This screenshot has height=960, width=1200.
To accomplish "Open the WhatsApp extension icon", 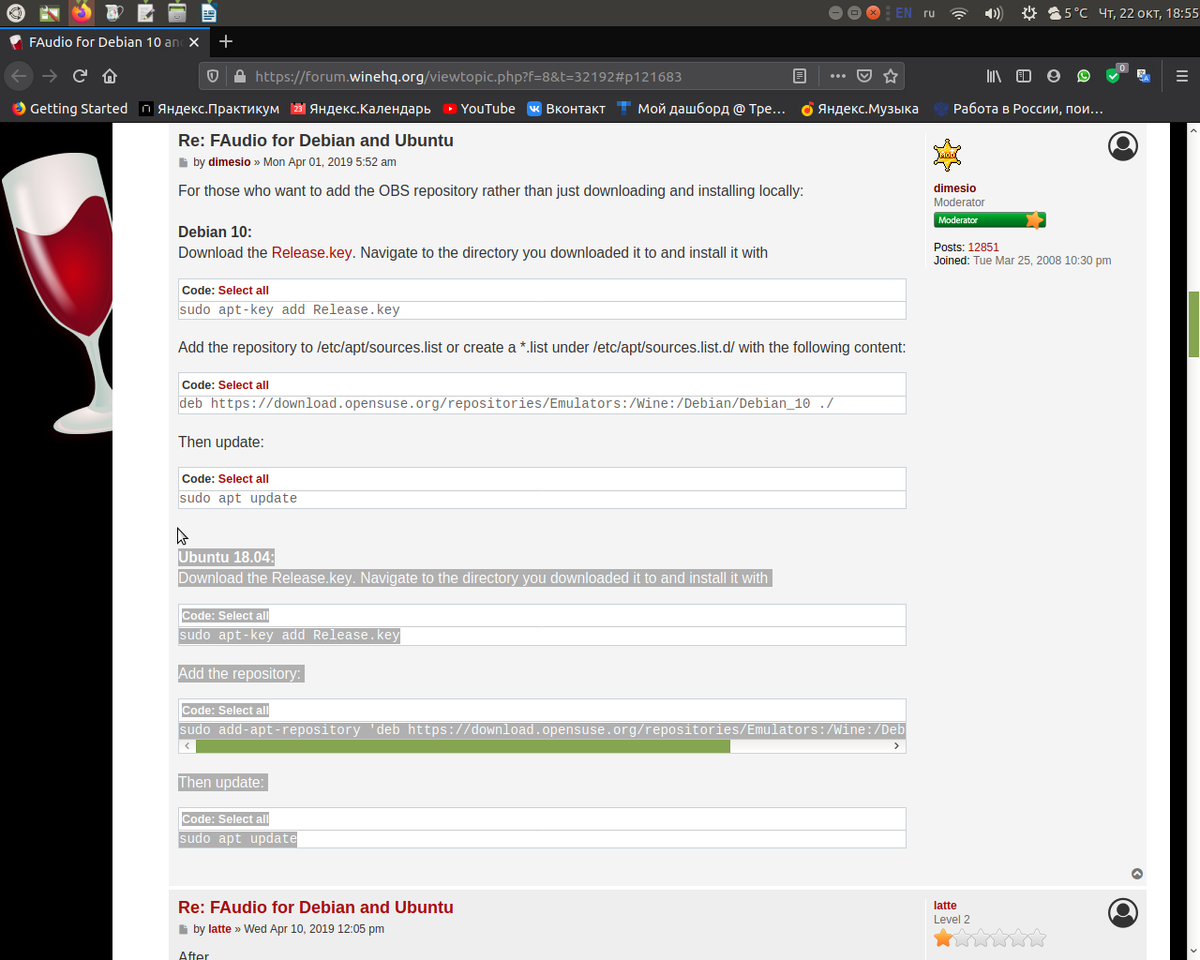I will pyautogui.click(x=1083, y=76).
